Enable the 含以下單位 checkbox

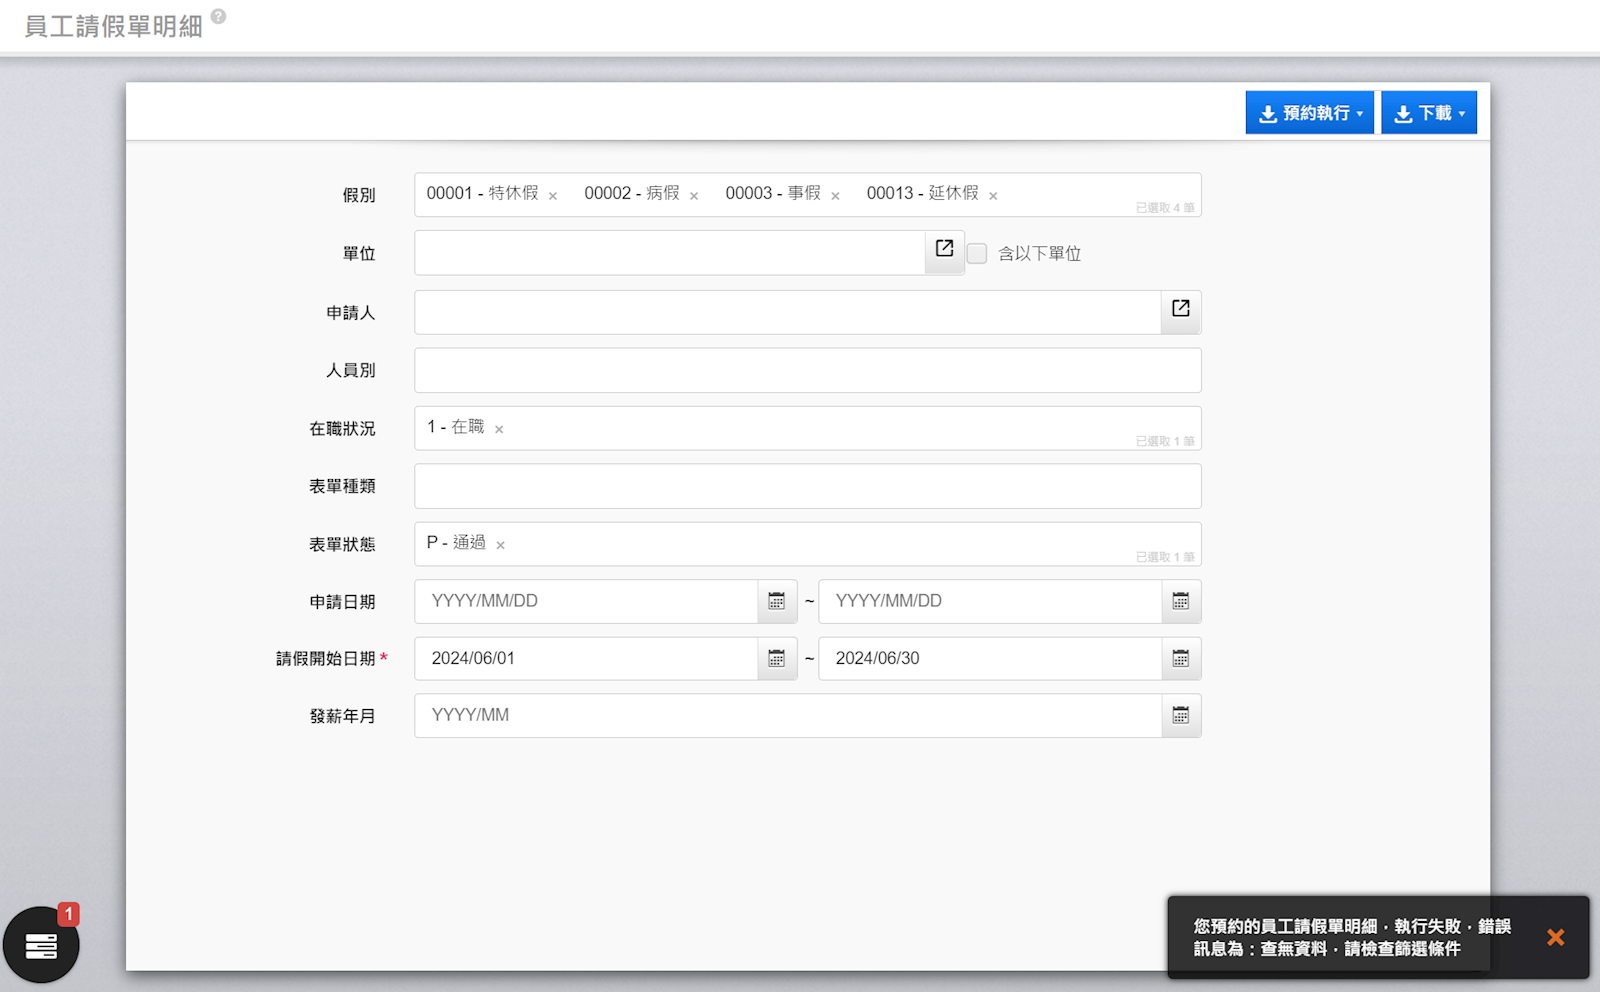pos(977,254)
